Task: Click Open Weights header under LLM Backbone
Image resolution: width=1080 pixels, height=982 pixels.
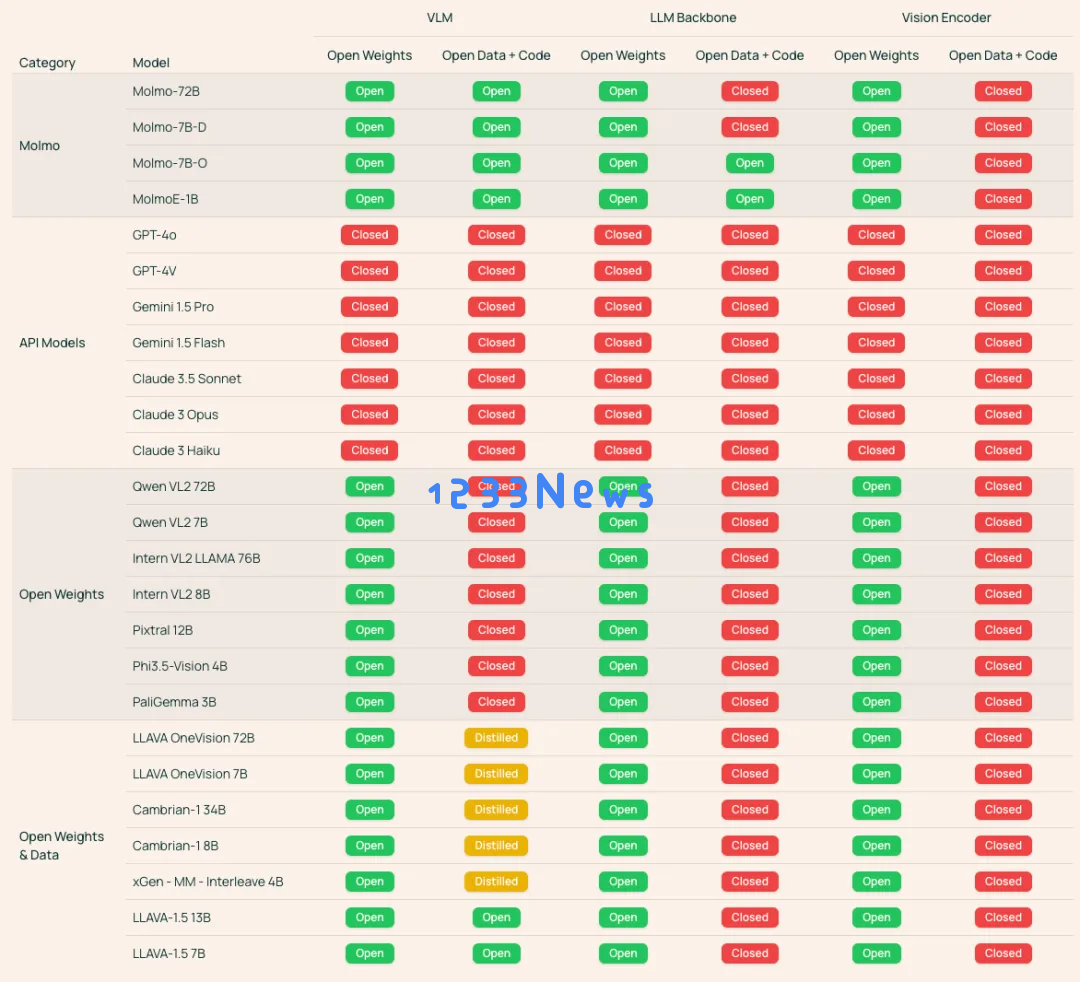Action: 623,55
